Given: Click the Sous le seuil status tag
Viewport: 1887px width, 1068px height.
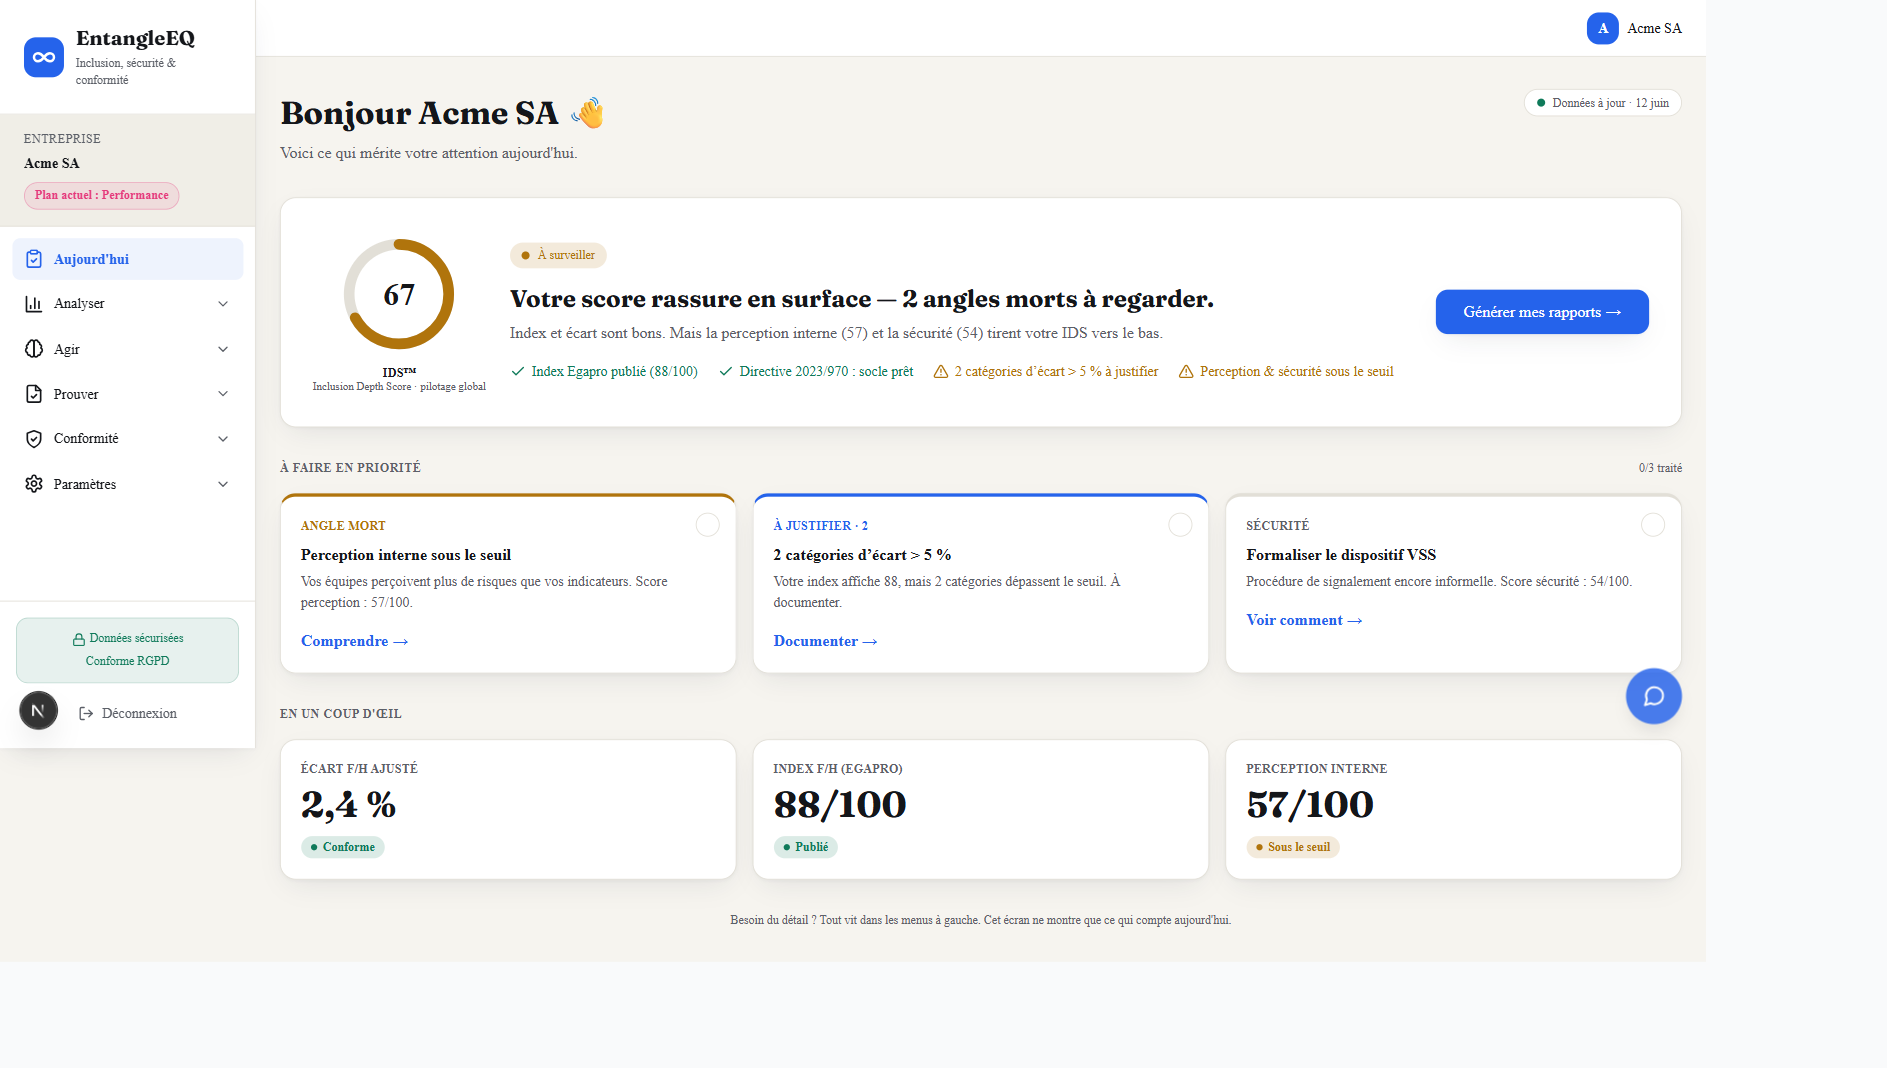Looking at the screenshot, I should (x=1293, y=847).
